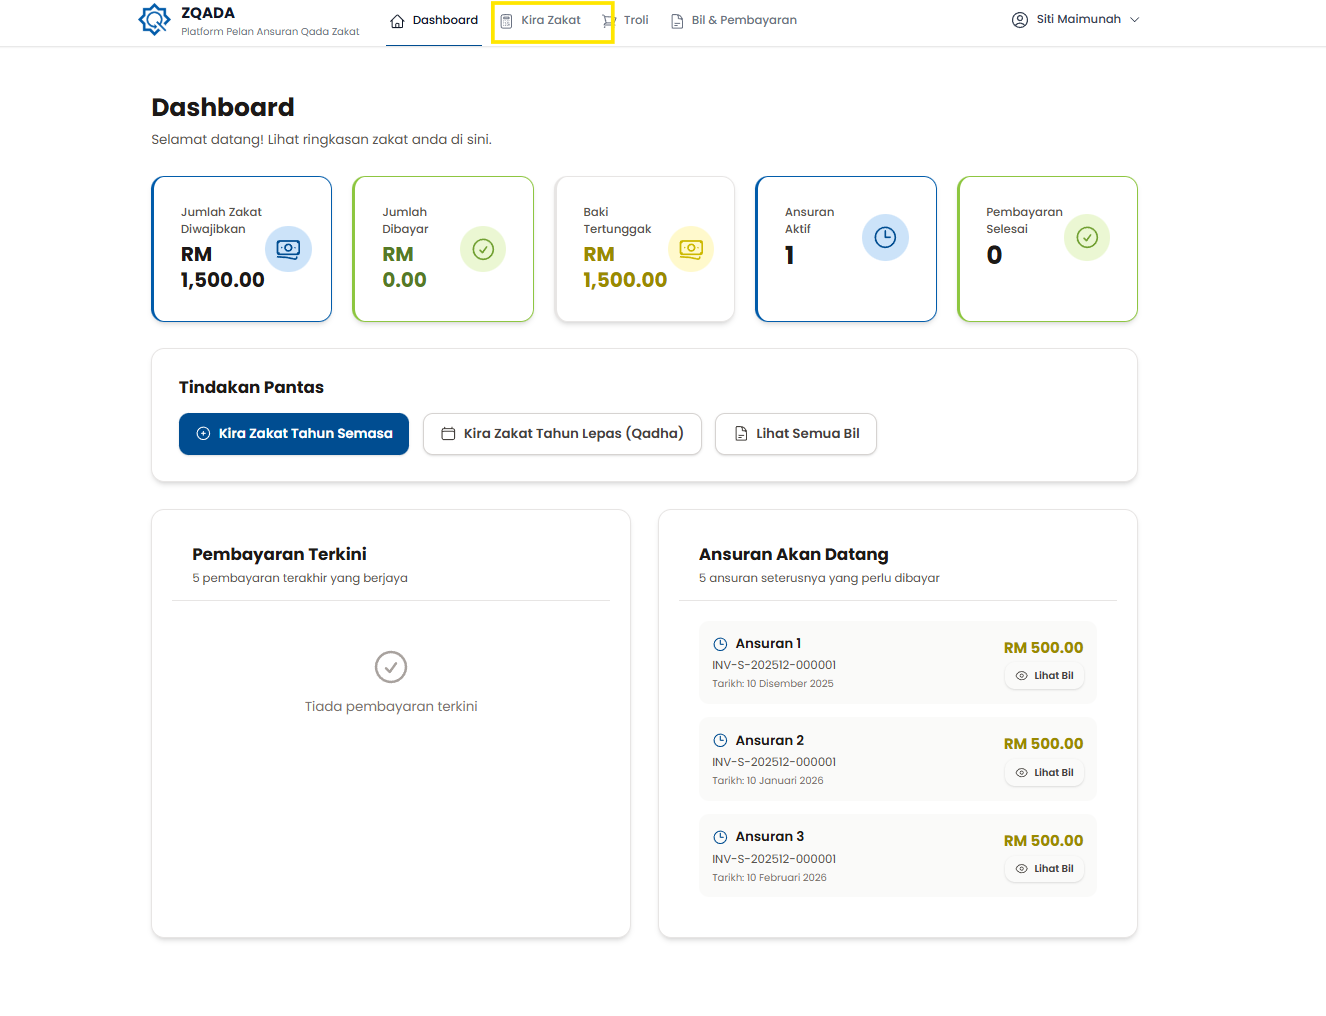Click the checkmark icon on Jumlah Dibayar card

click(483, 249)
